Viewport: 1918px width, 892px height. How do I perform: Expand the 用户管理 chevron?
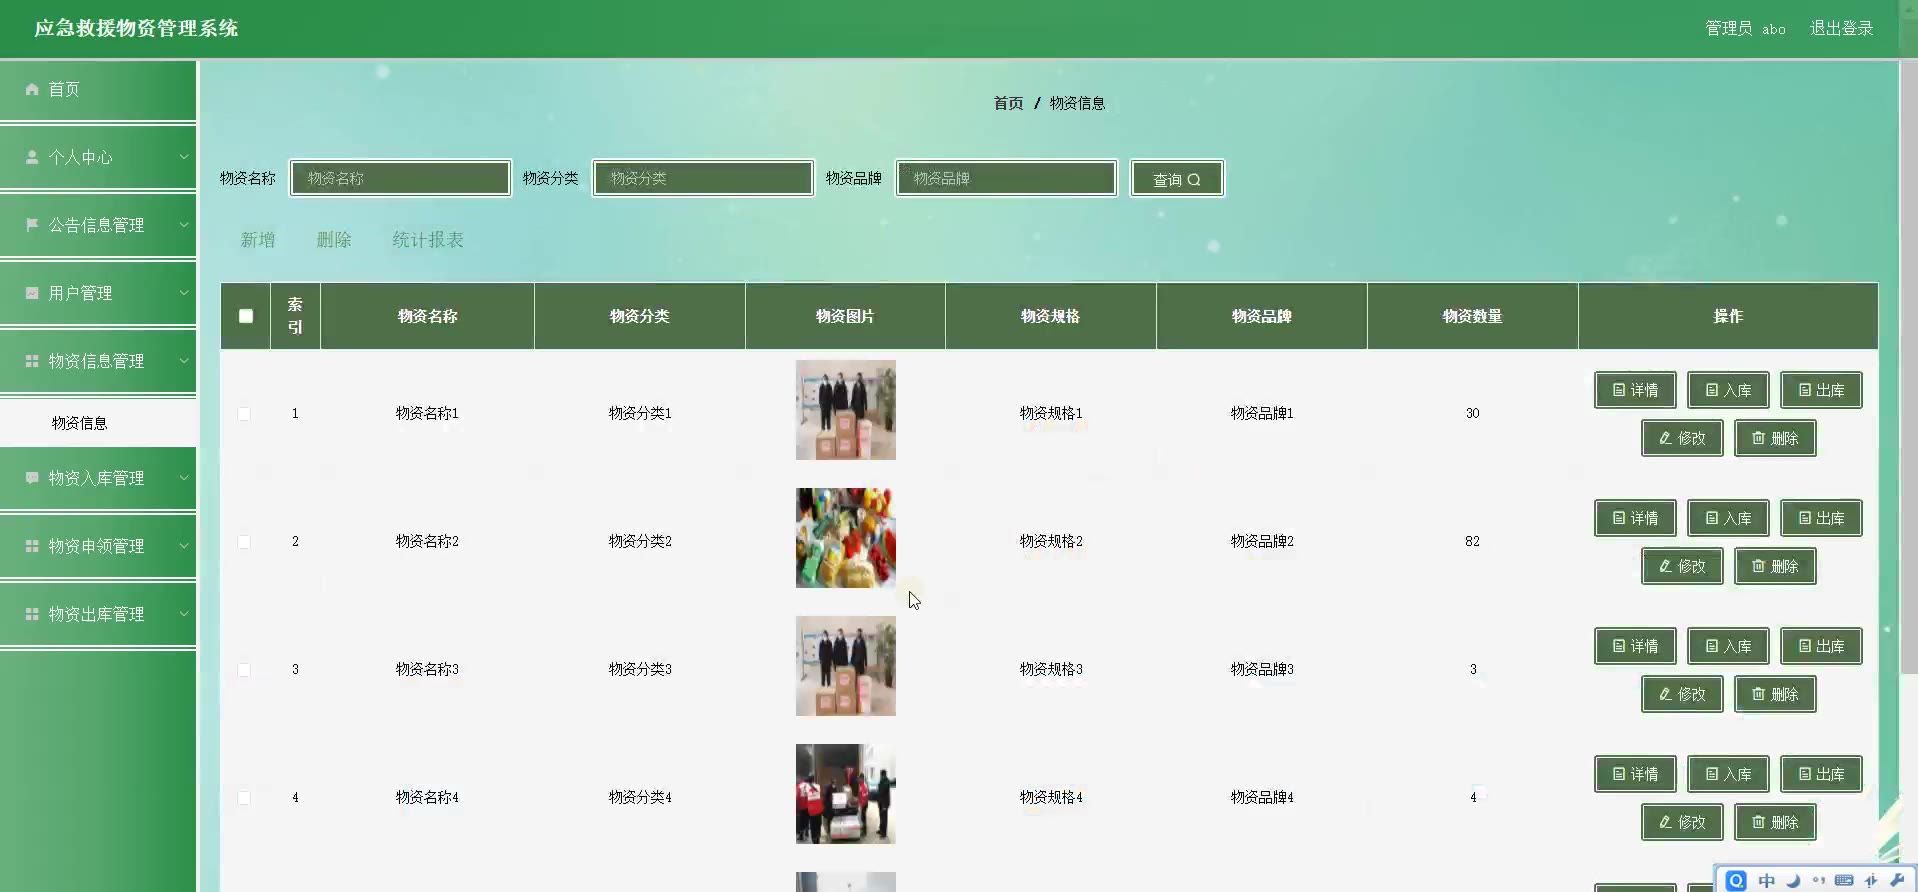(x=184, y=293)
